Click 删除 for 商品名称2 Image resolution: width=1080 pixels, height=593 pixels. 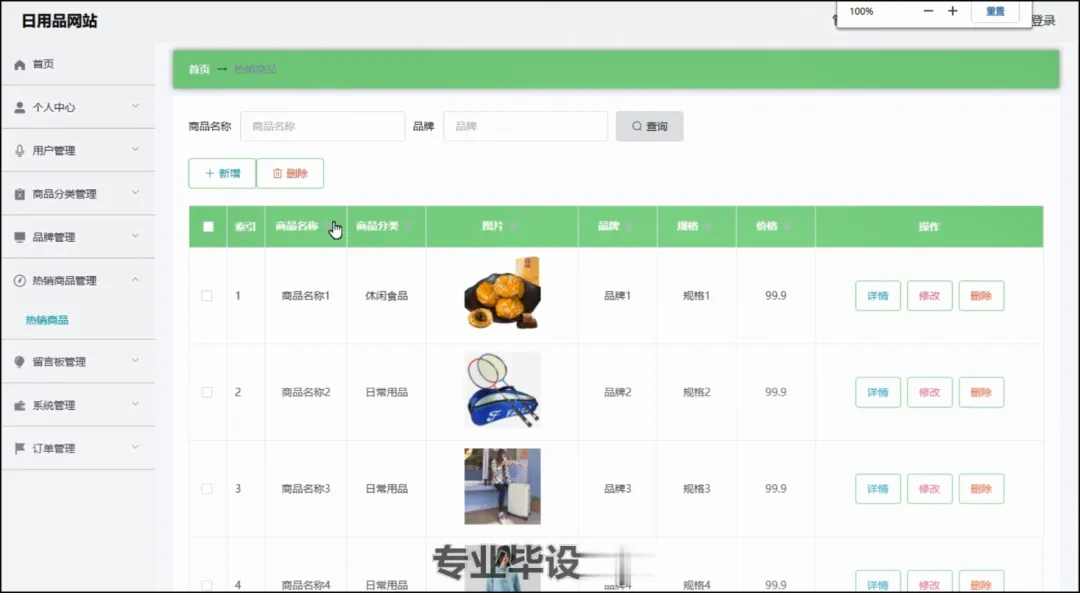pos(981,393)
